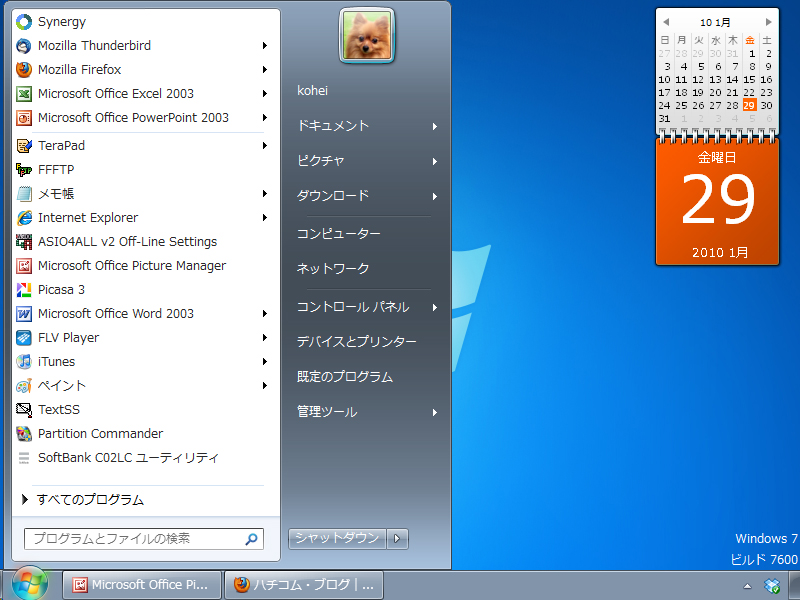Expand Excel 2003 recent files arrow
The width and height of the screenshot is (800, 600).
(x=265, y=94)
